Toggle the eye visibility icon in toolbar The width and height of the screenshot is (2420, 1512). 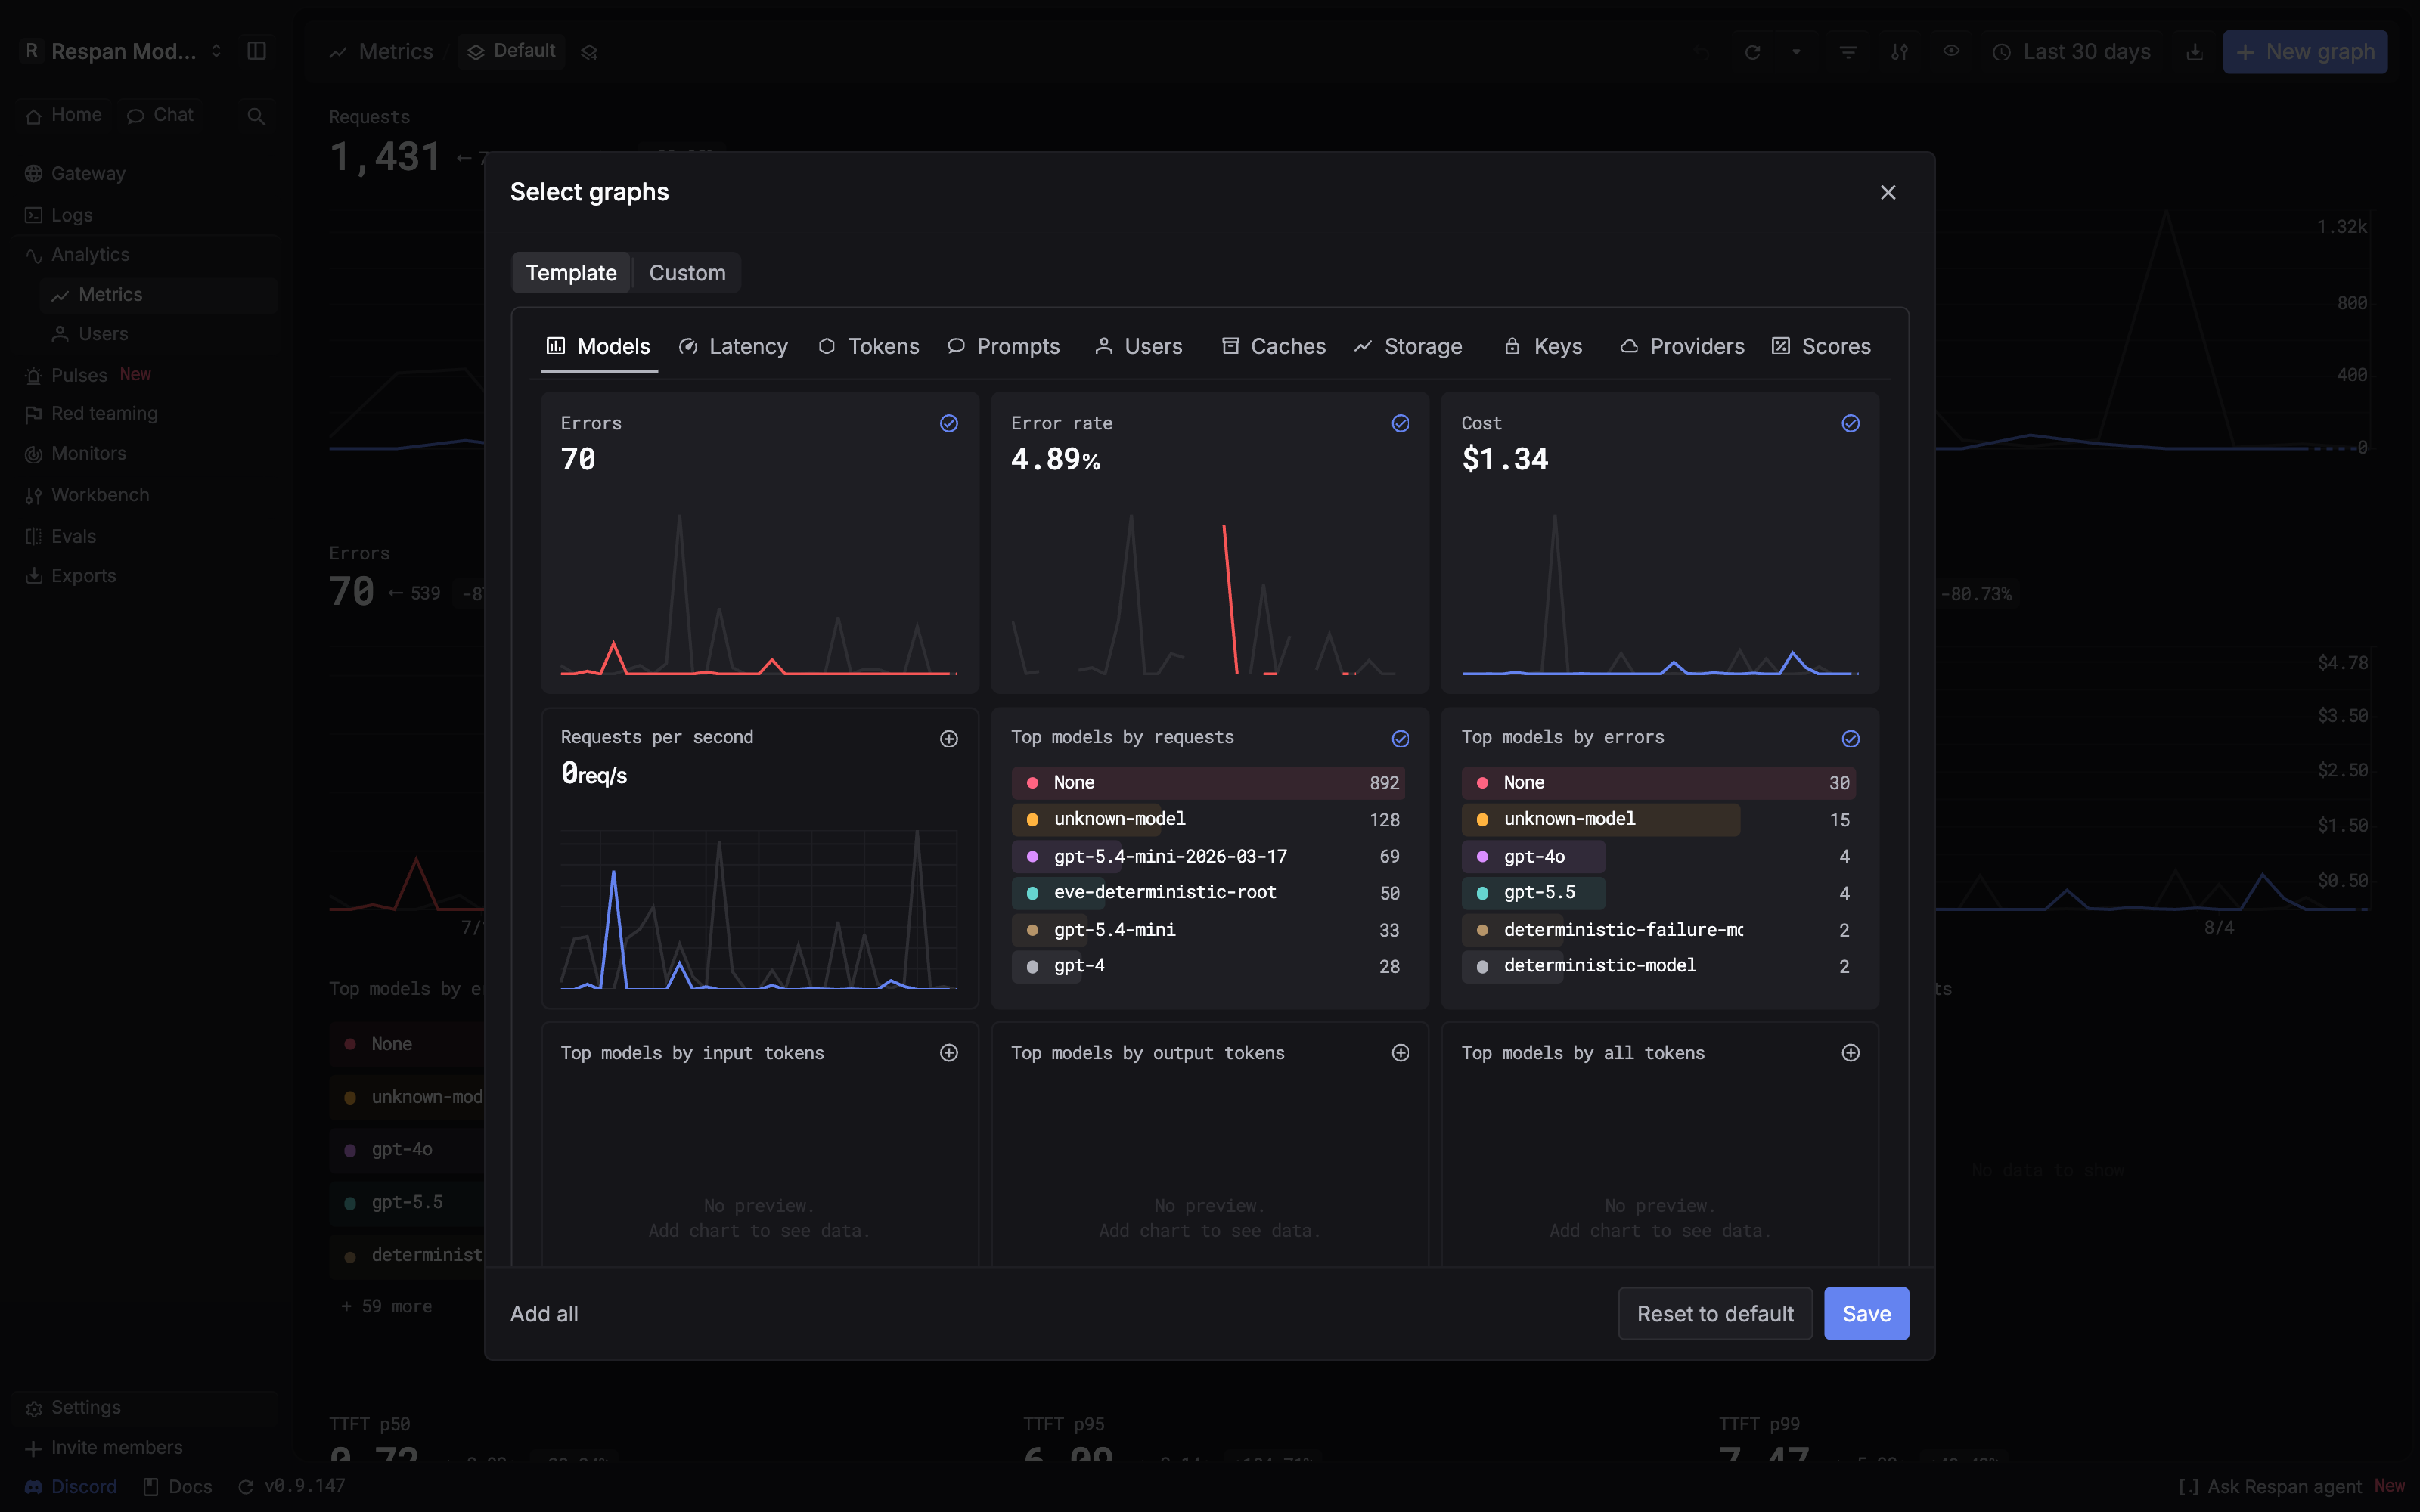click(1951, 51)
